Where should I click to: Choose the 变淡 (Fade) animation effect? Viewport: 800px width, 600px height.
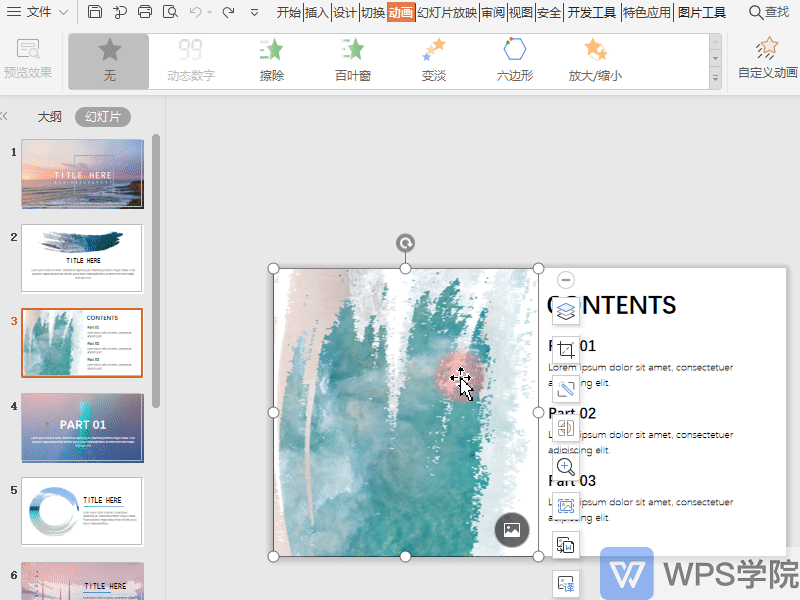(433, 60)
